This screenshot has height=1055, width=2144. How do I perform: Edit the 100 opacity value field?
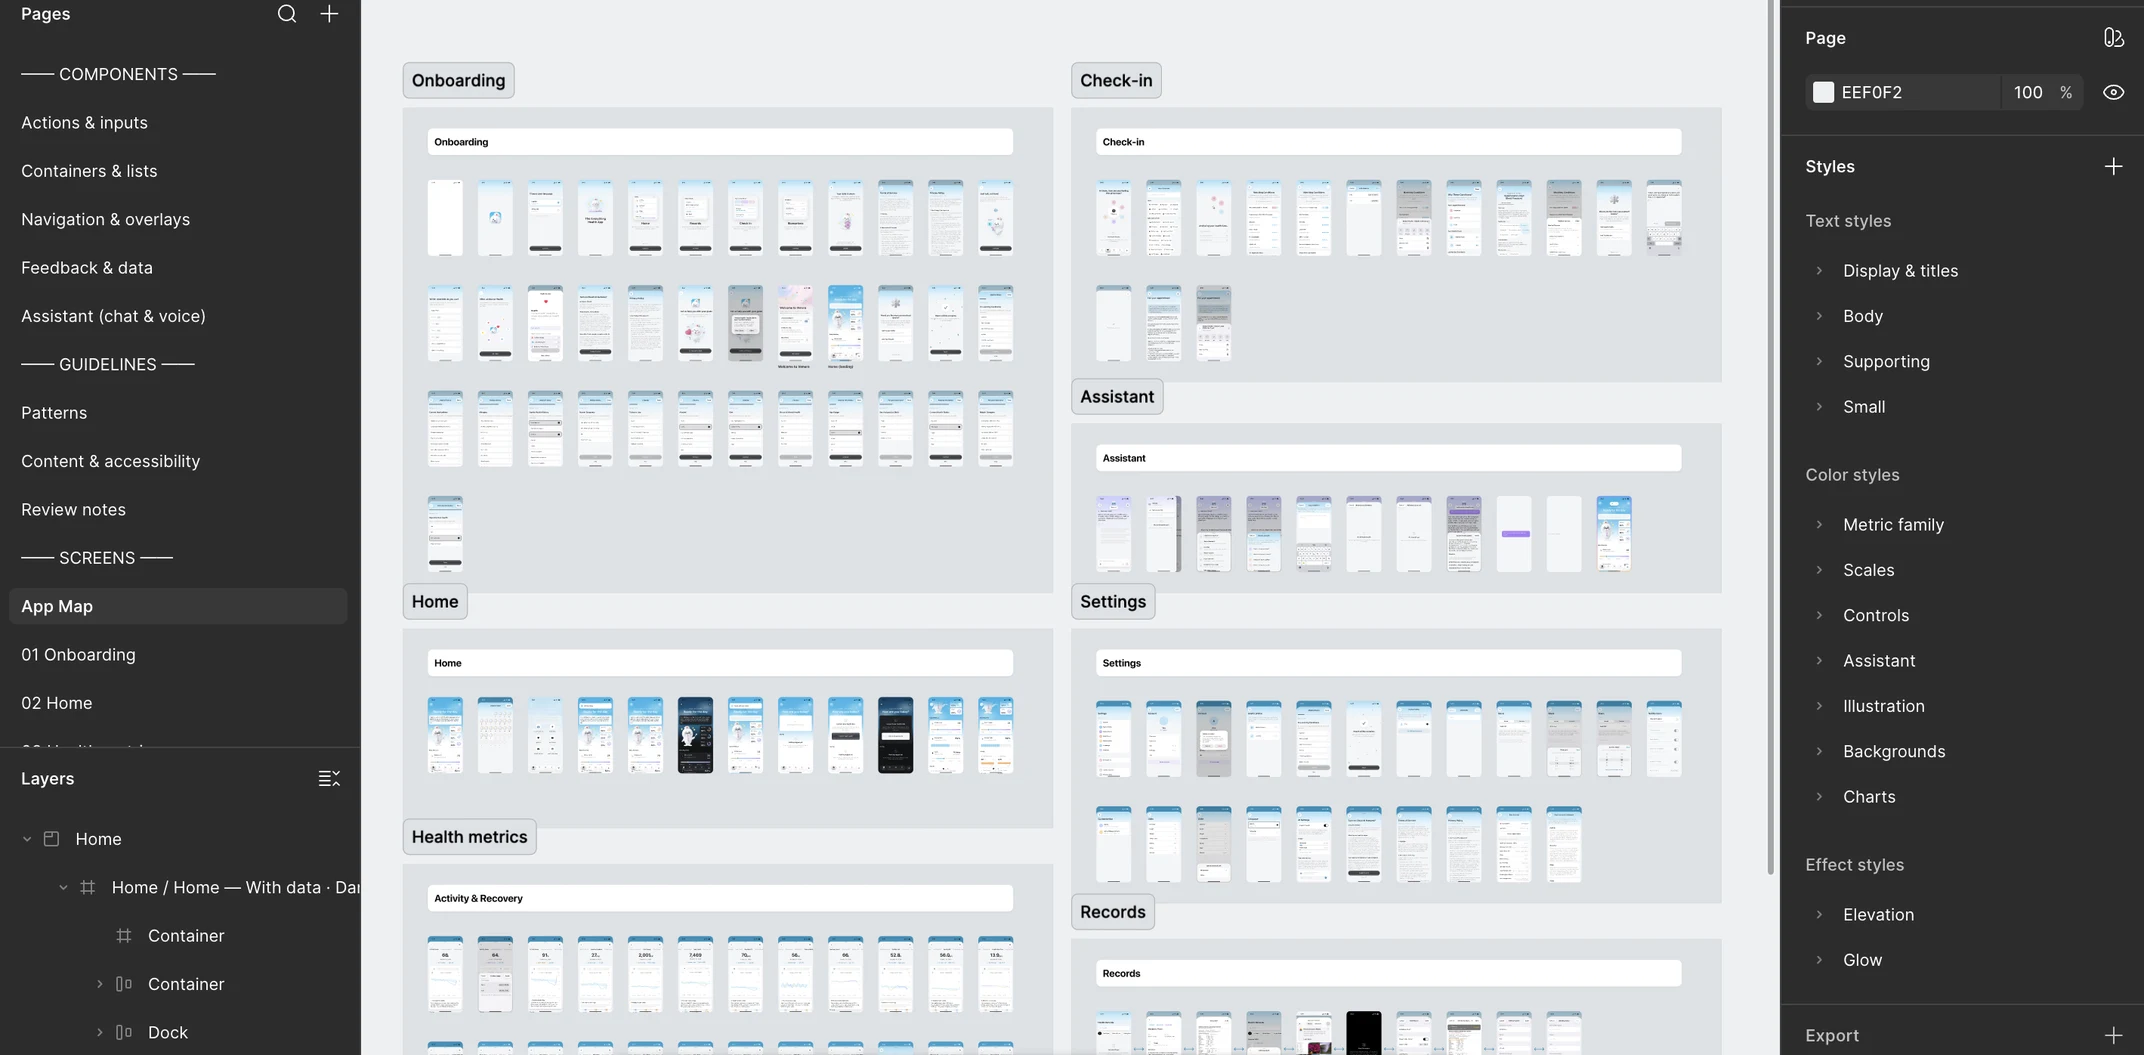tap(2028, 92)
